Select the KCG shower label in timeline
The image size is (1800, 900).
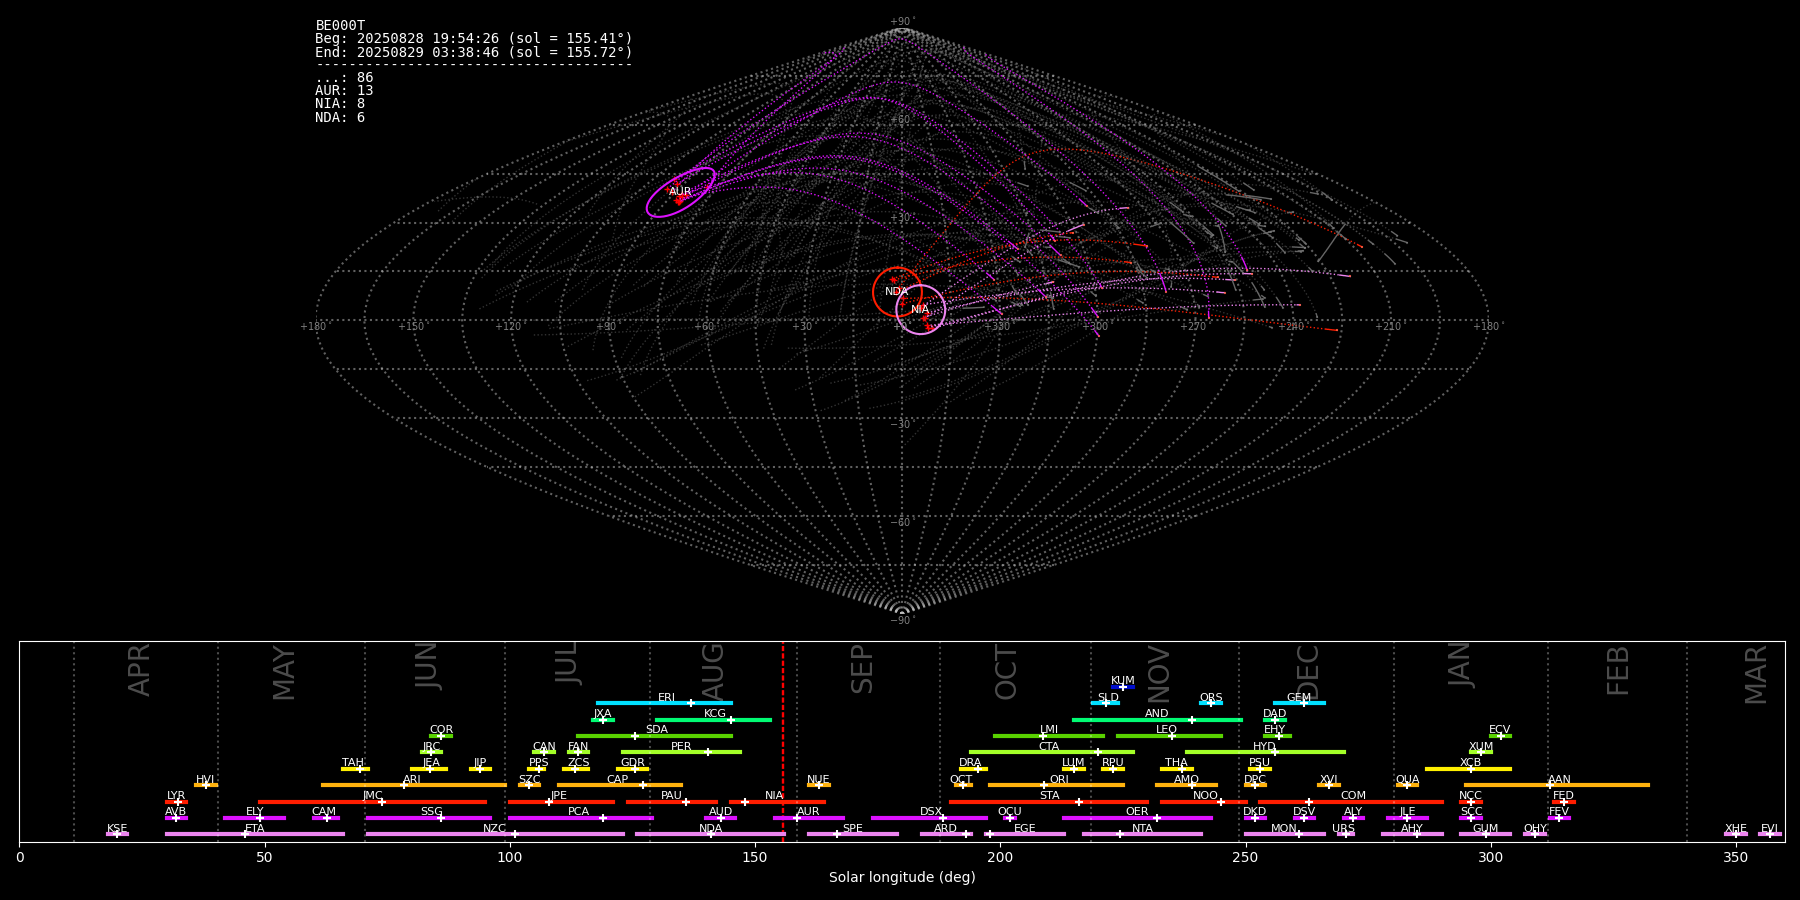(x=715, y=714)
